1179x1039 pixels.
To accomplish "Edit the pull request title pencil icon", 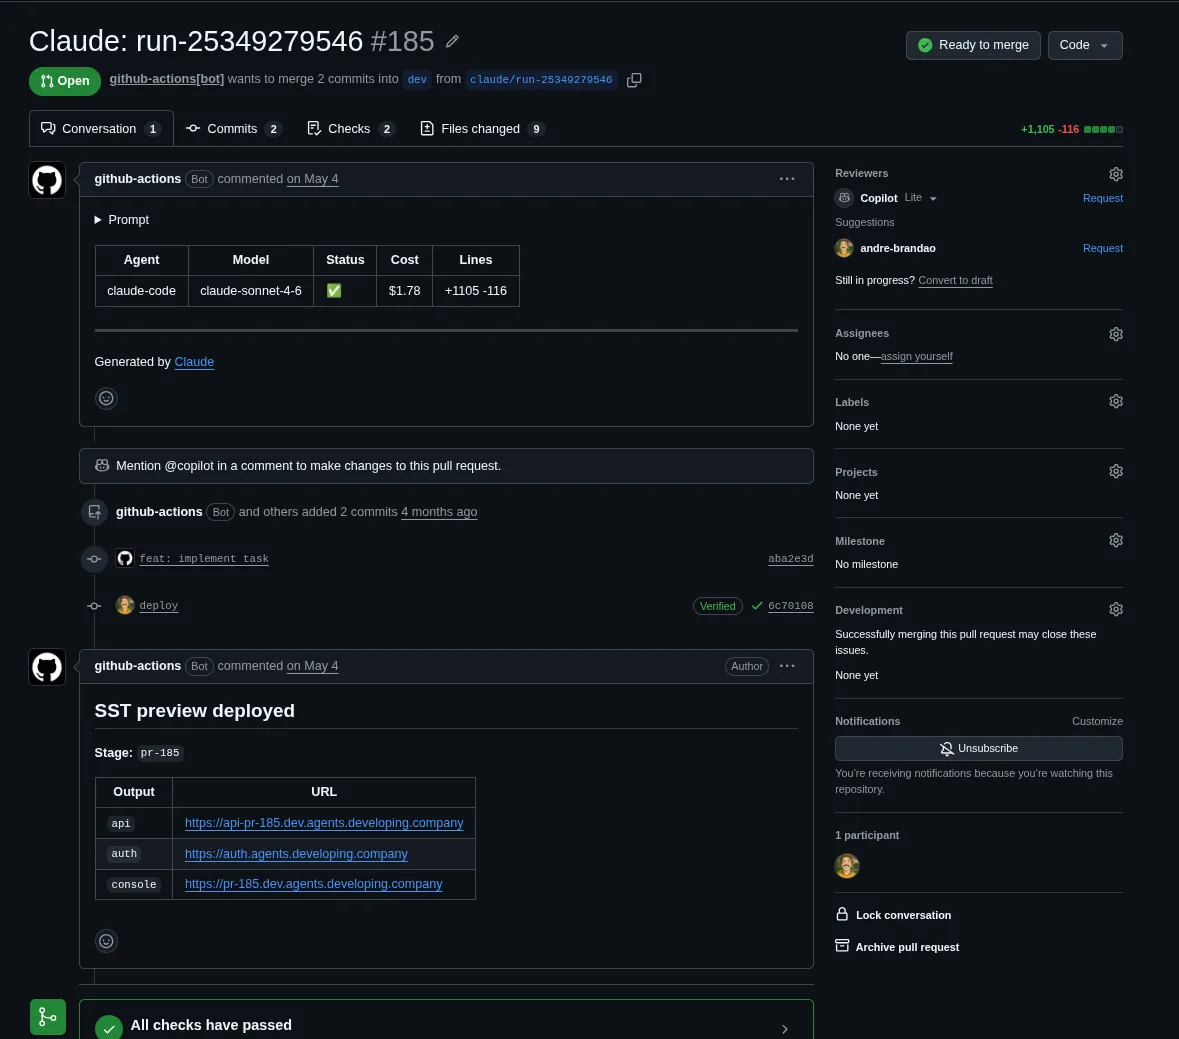I will pos(452,41).
